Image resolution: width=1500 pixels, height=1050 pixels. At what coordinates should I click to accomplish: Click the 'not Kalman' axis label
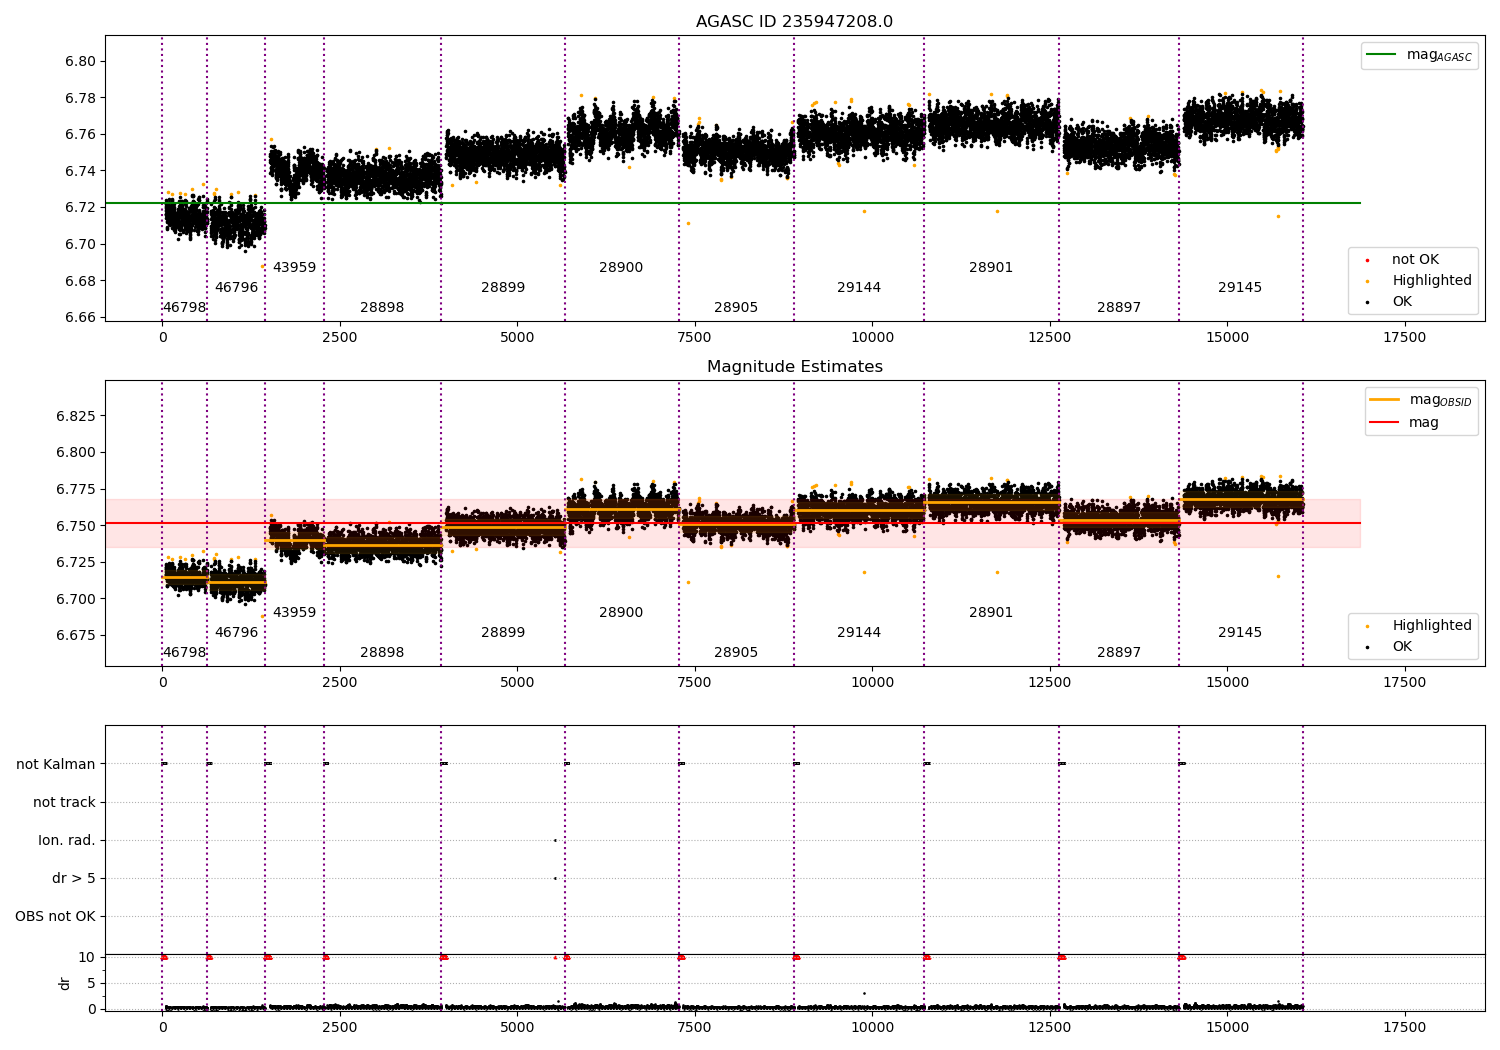click(x=56, y=764)
